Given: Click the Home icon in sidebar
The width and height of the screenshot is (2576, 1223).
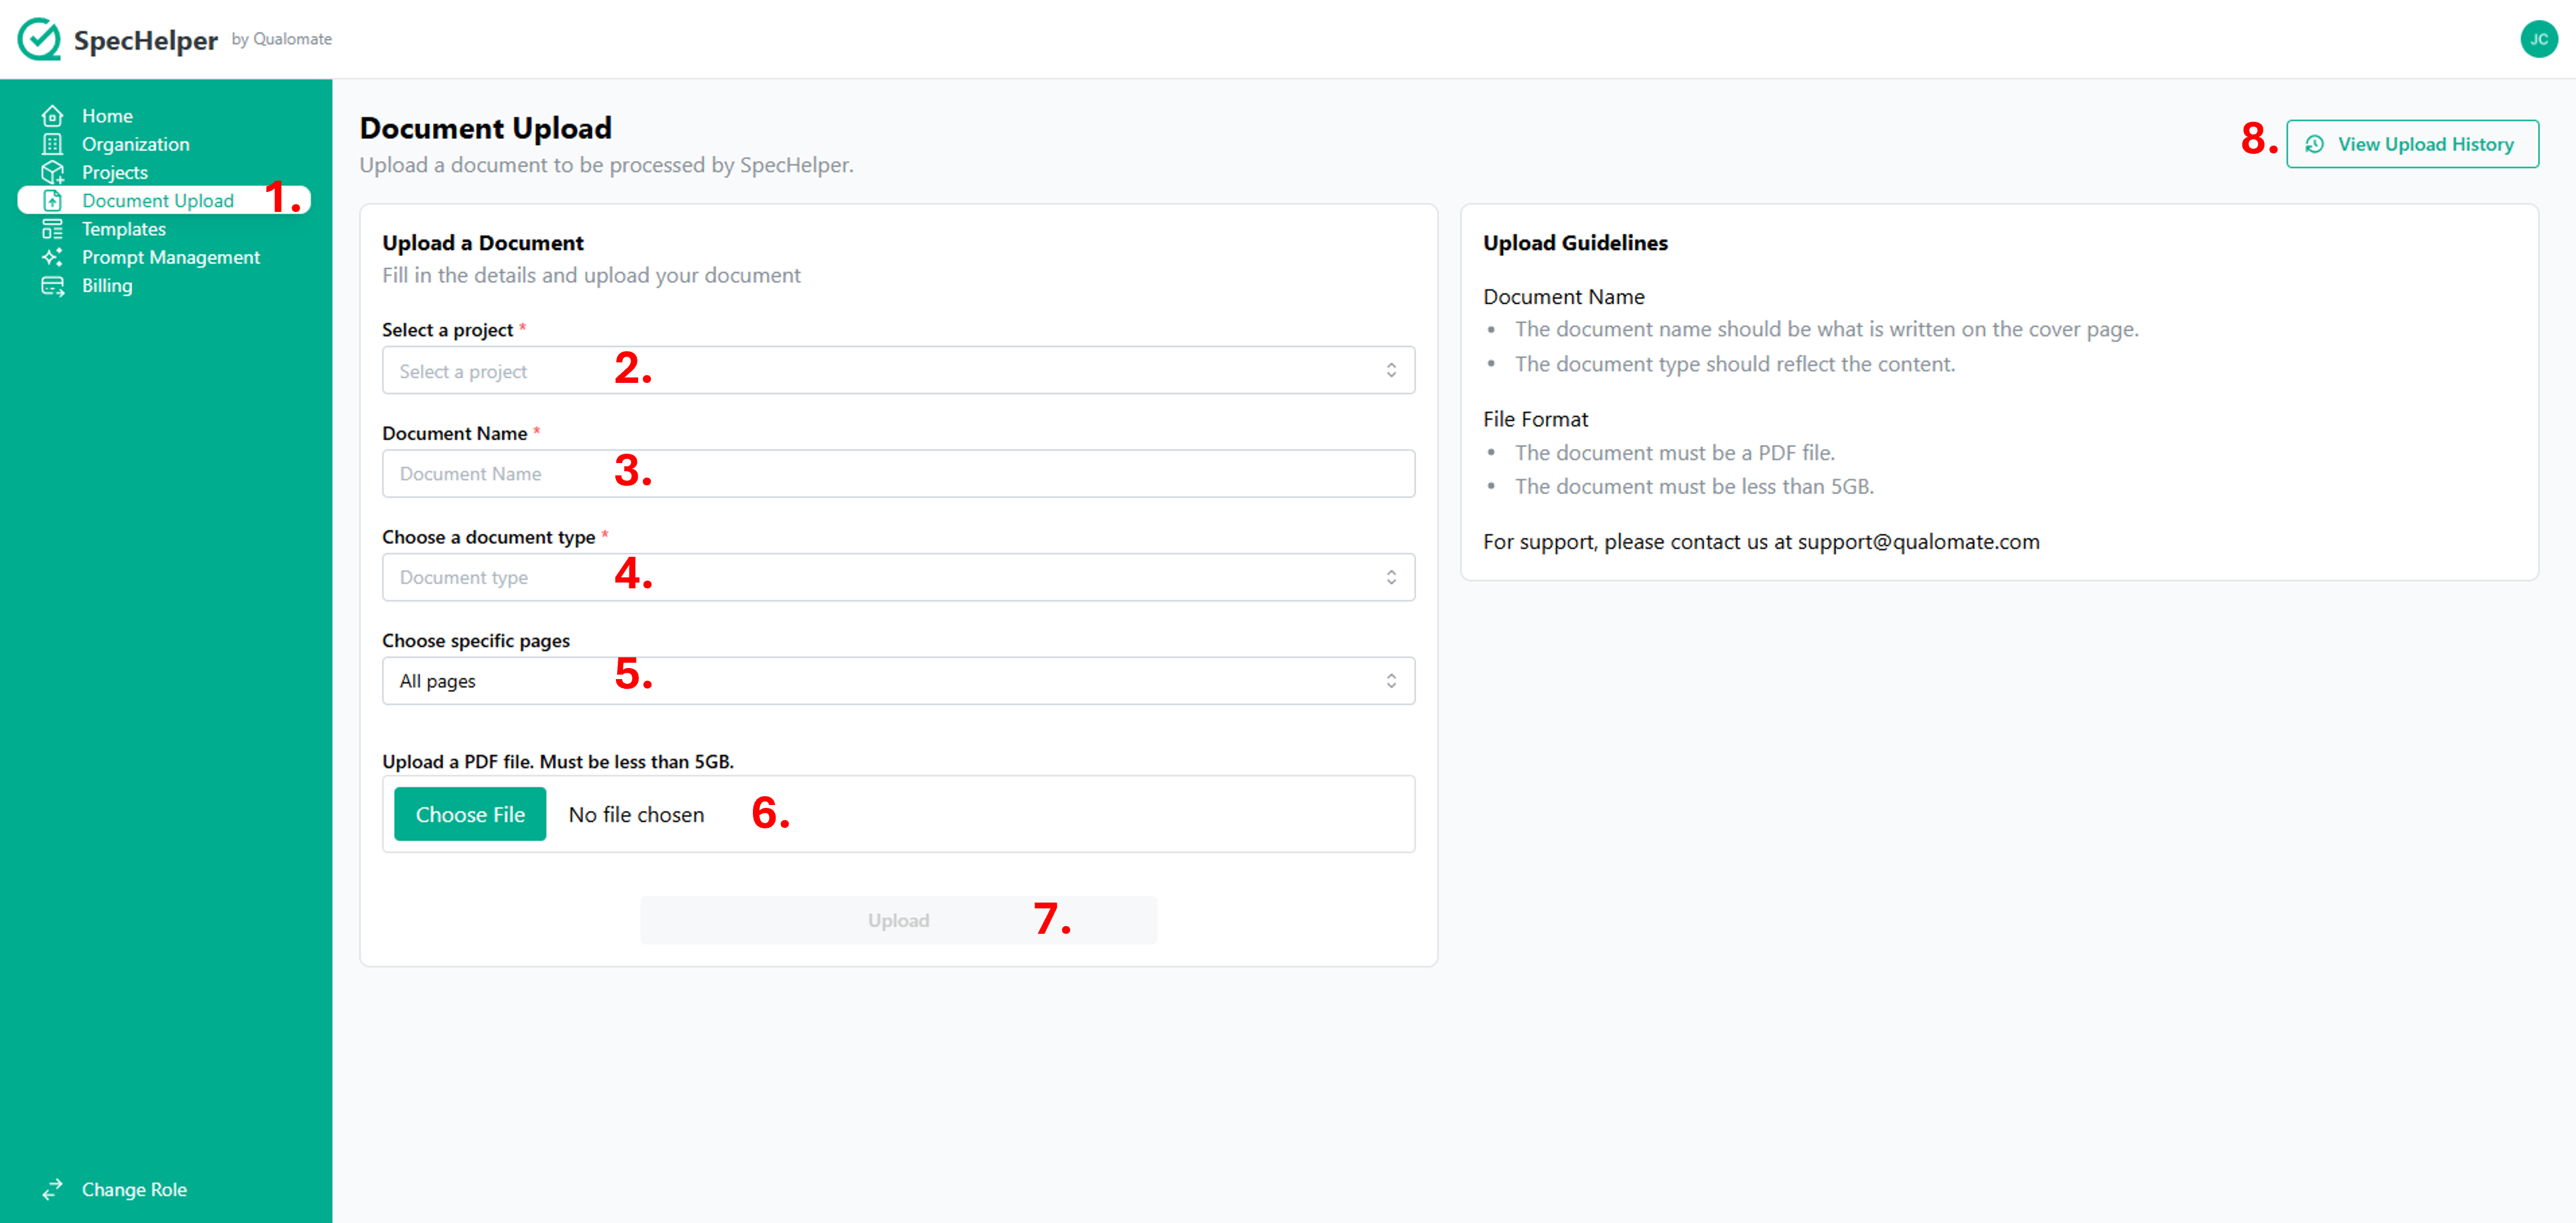Looking at the screenshot, I should click(x=52, y=116).
